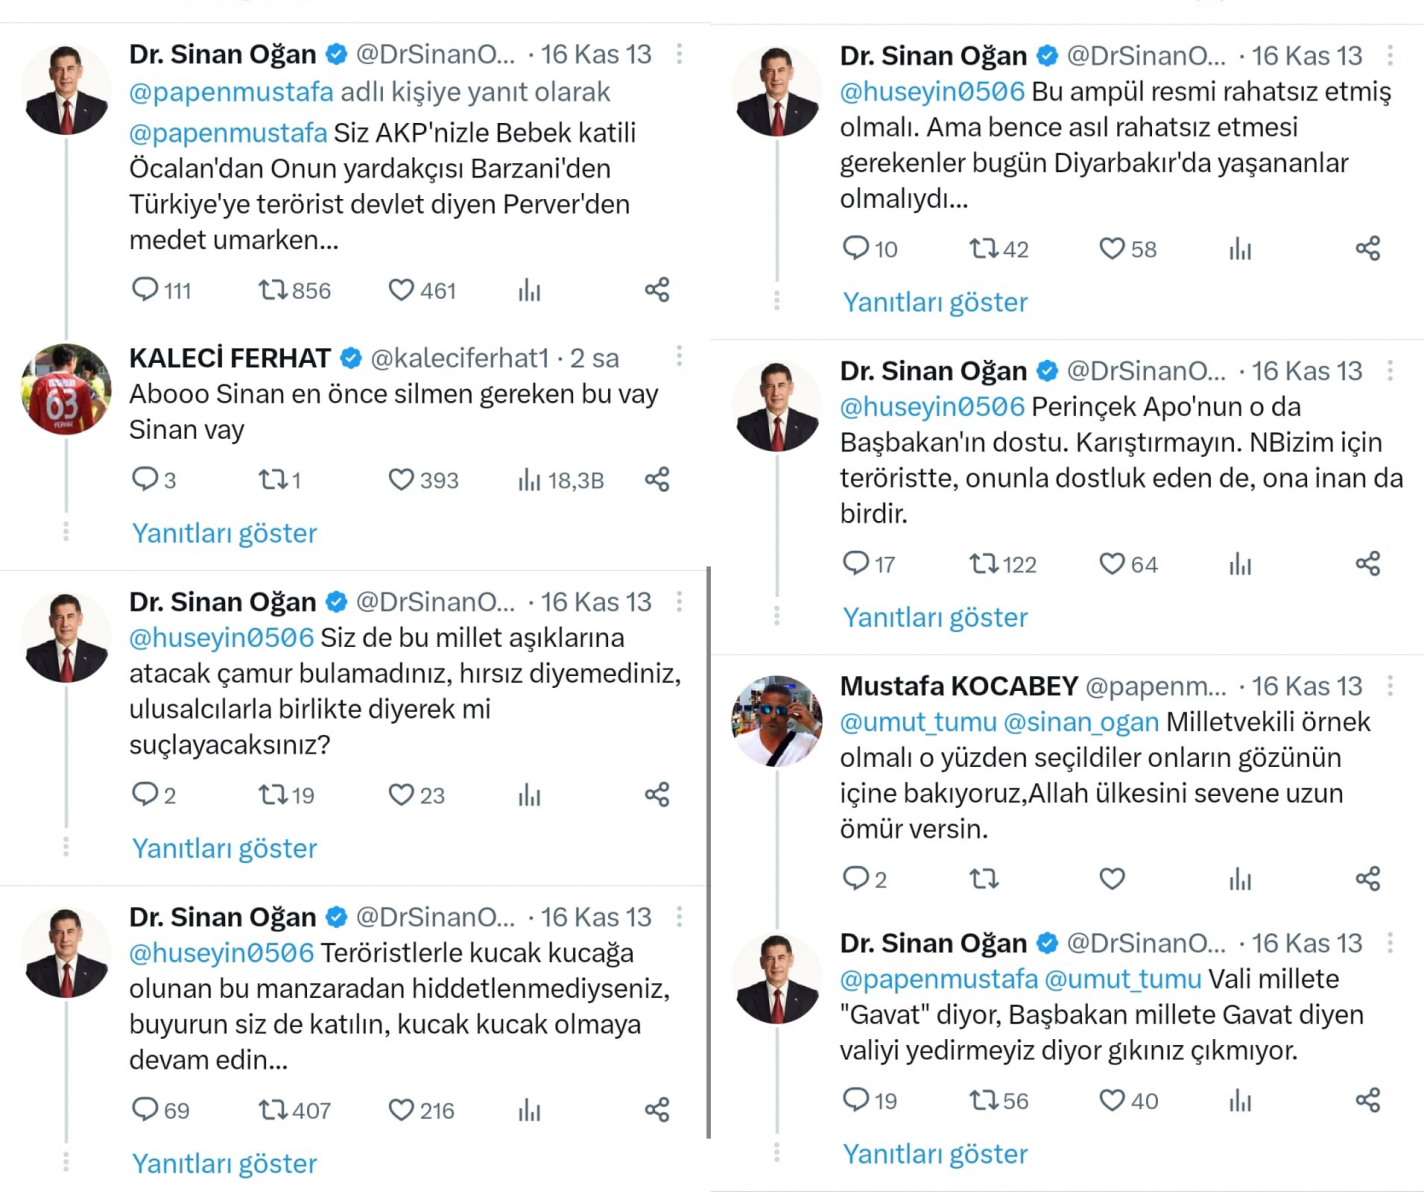Like the ampül resmi tweet with 58 likes

(x=1112, y=248)
